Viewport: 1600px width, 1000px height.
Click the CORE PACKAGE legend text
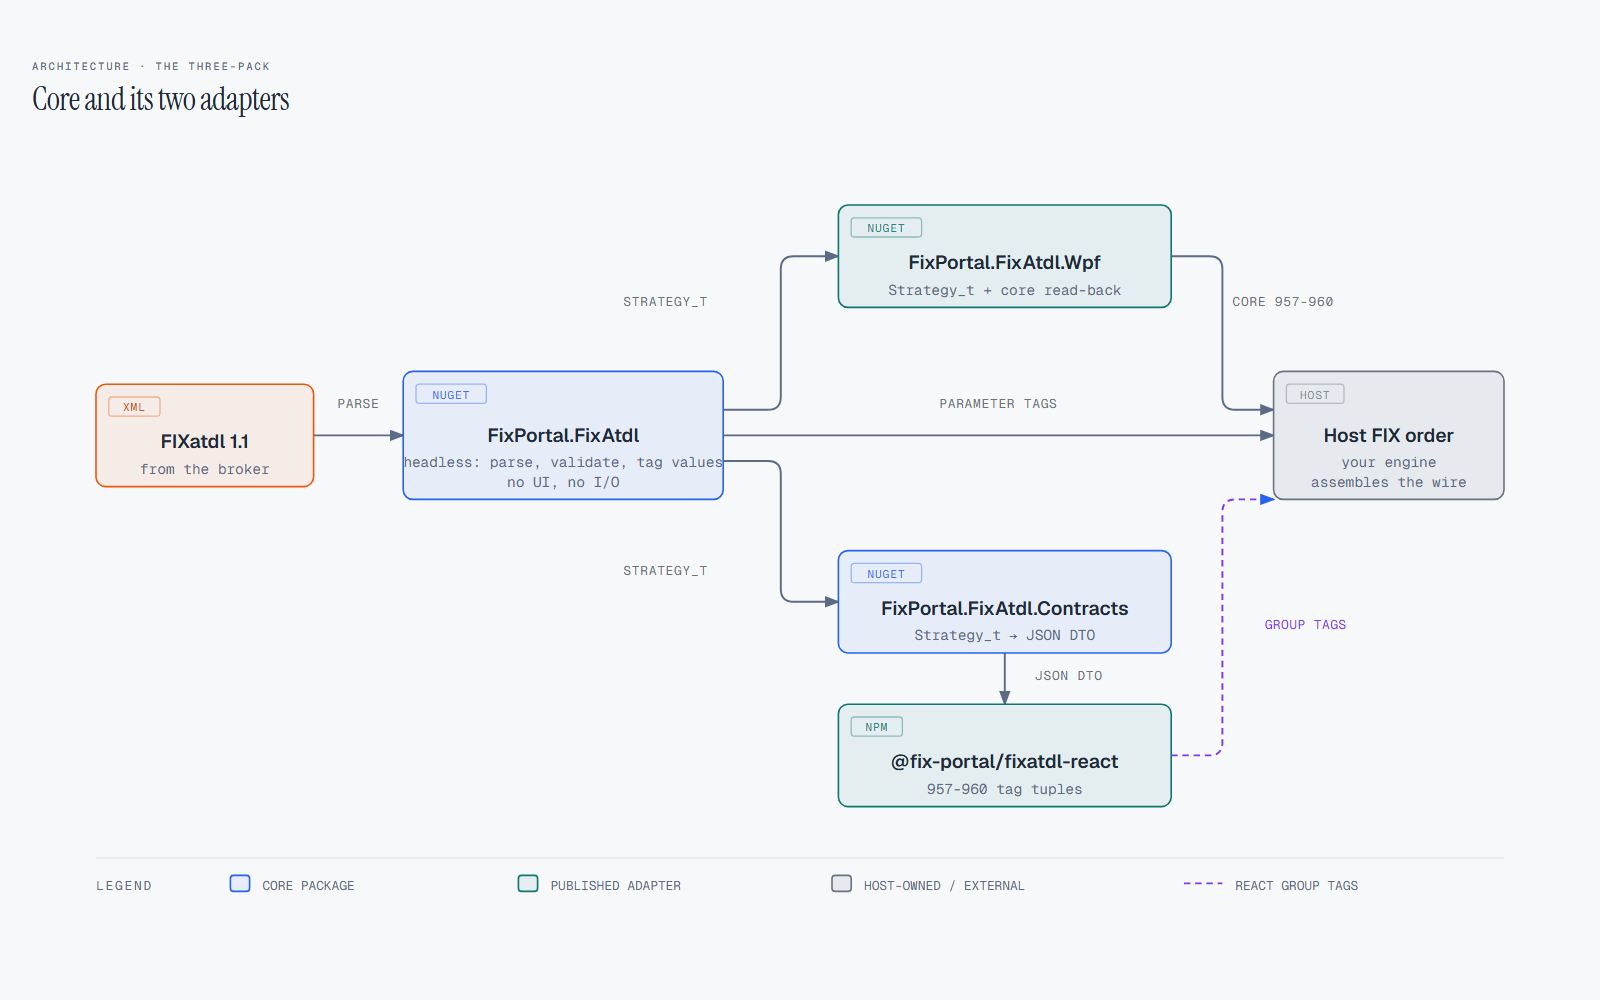[308, 886]
